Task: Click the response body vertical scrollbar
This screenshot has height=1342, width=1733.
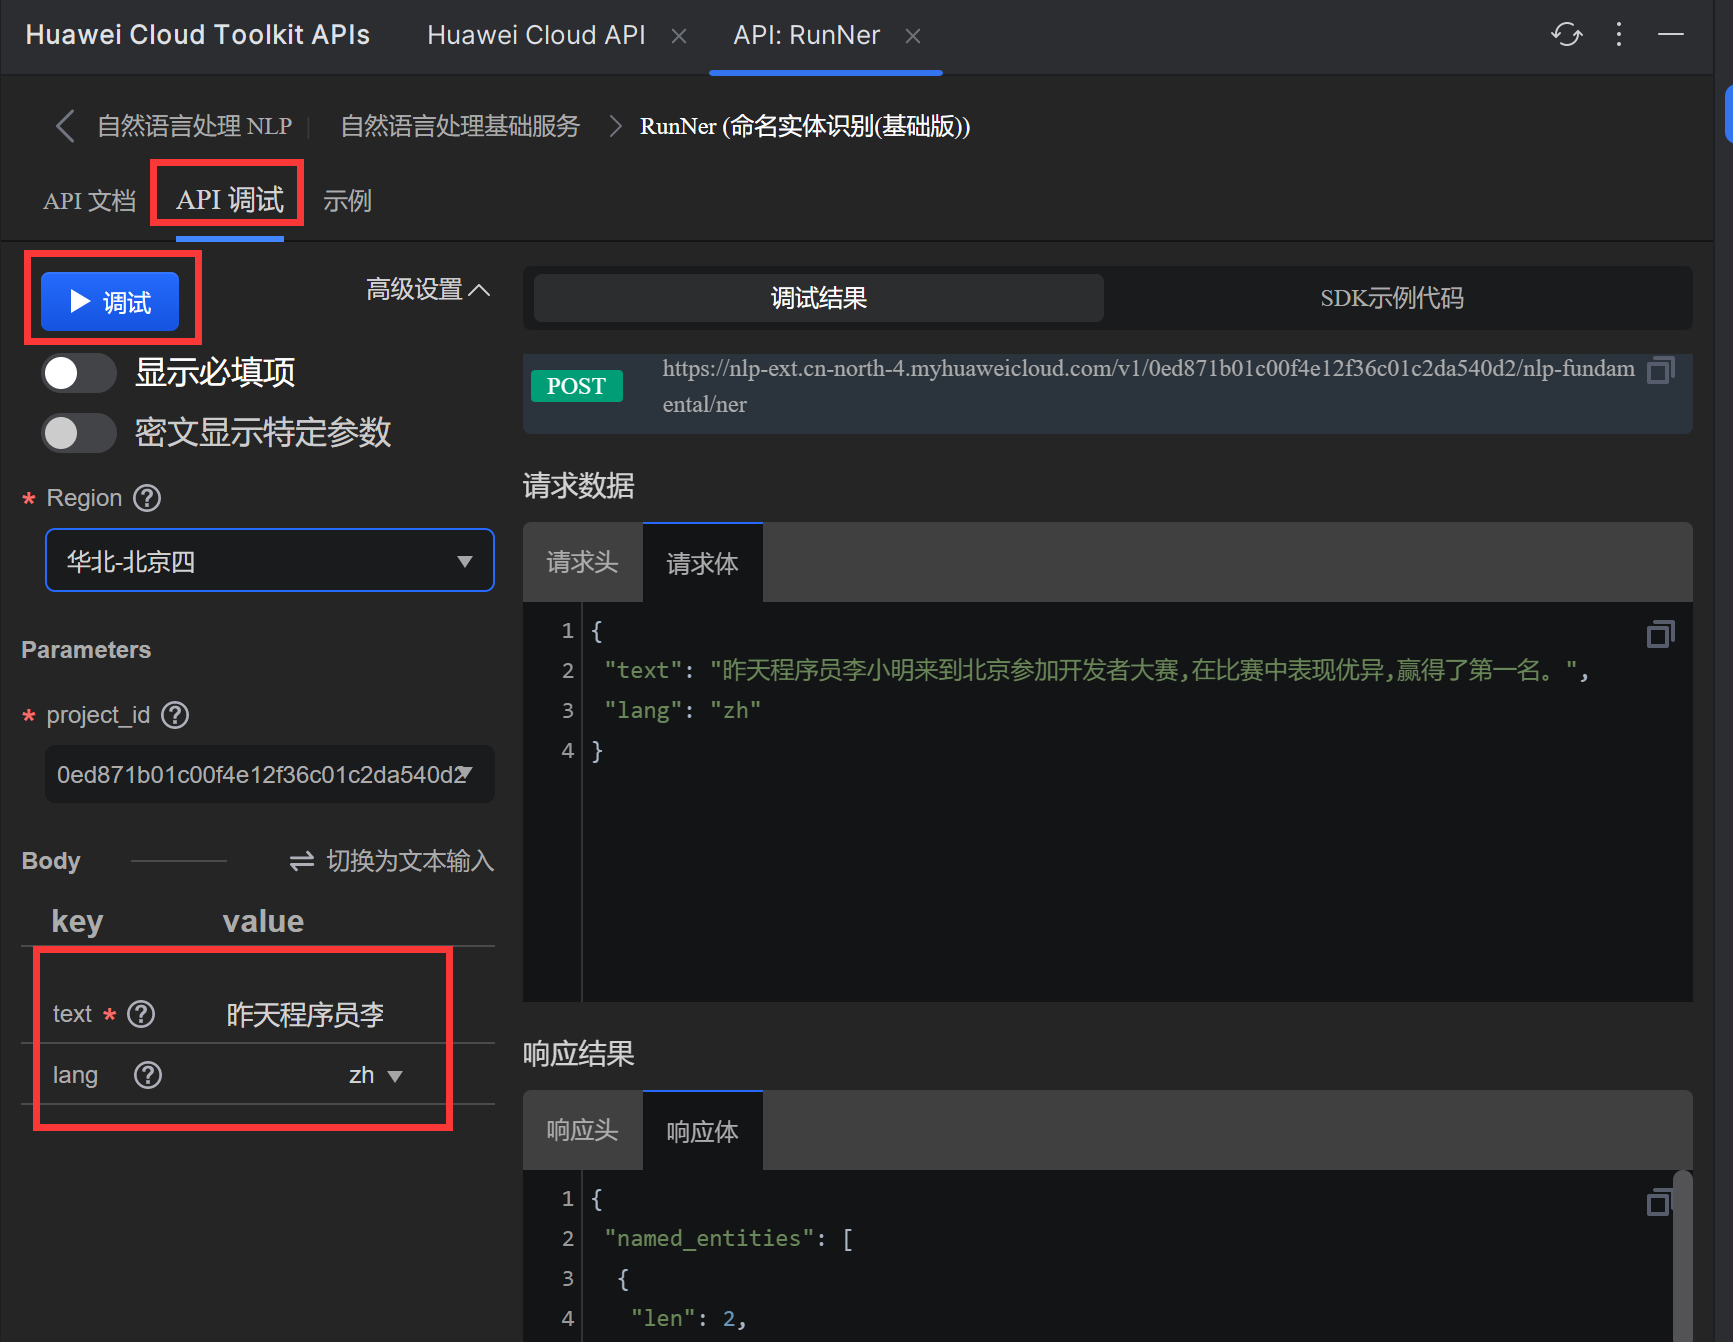Action: (1683, 1256)
